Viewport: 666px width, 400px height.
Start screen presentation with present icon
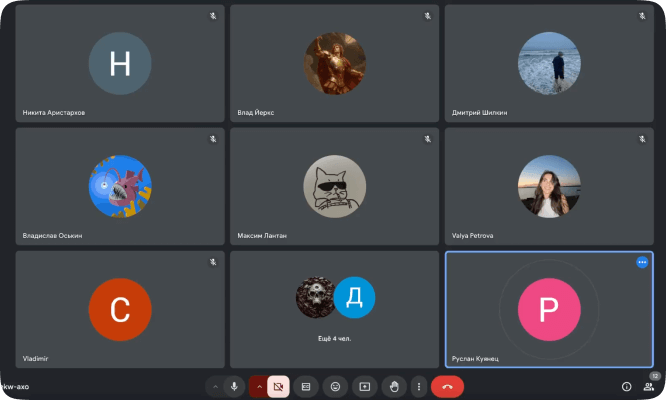[364, 386]
